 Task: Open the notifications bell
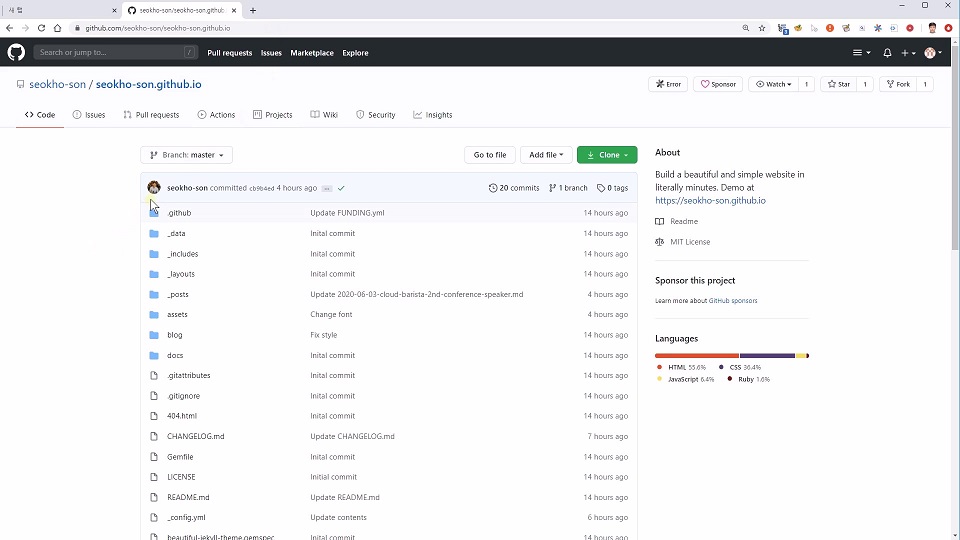coord(887,53)
